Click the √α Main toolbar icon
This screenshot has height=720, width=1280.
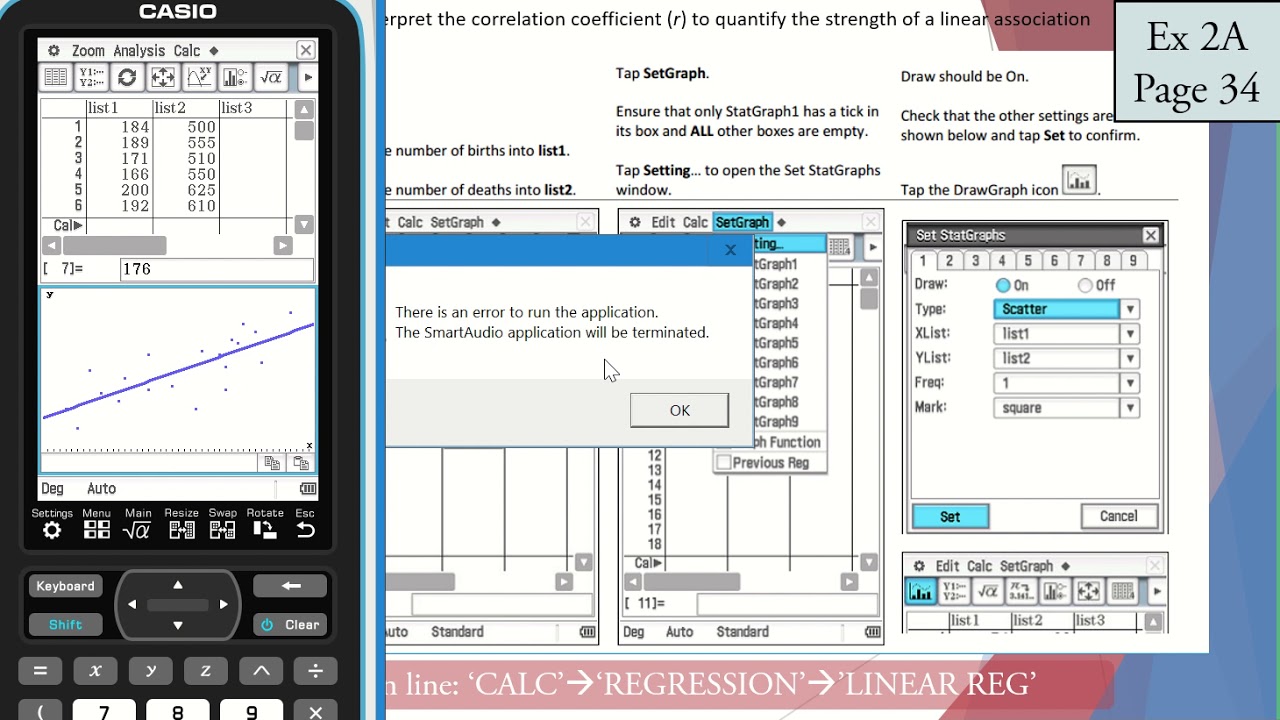click(271, 77)
